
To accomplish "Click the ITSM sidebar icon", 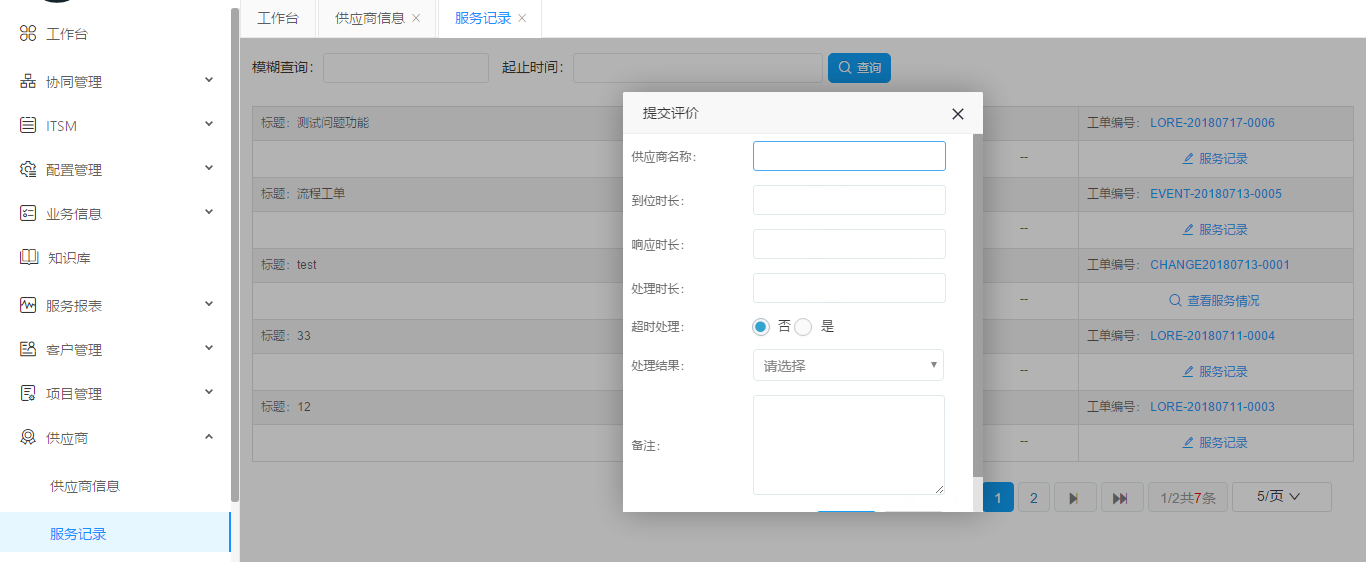I will [28, 126].
